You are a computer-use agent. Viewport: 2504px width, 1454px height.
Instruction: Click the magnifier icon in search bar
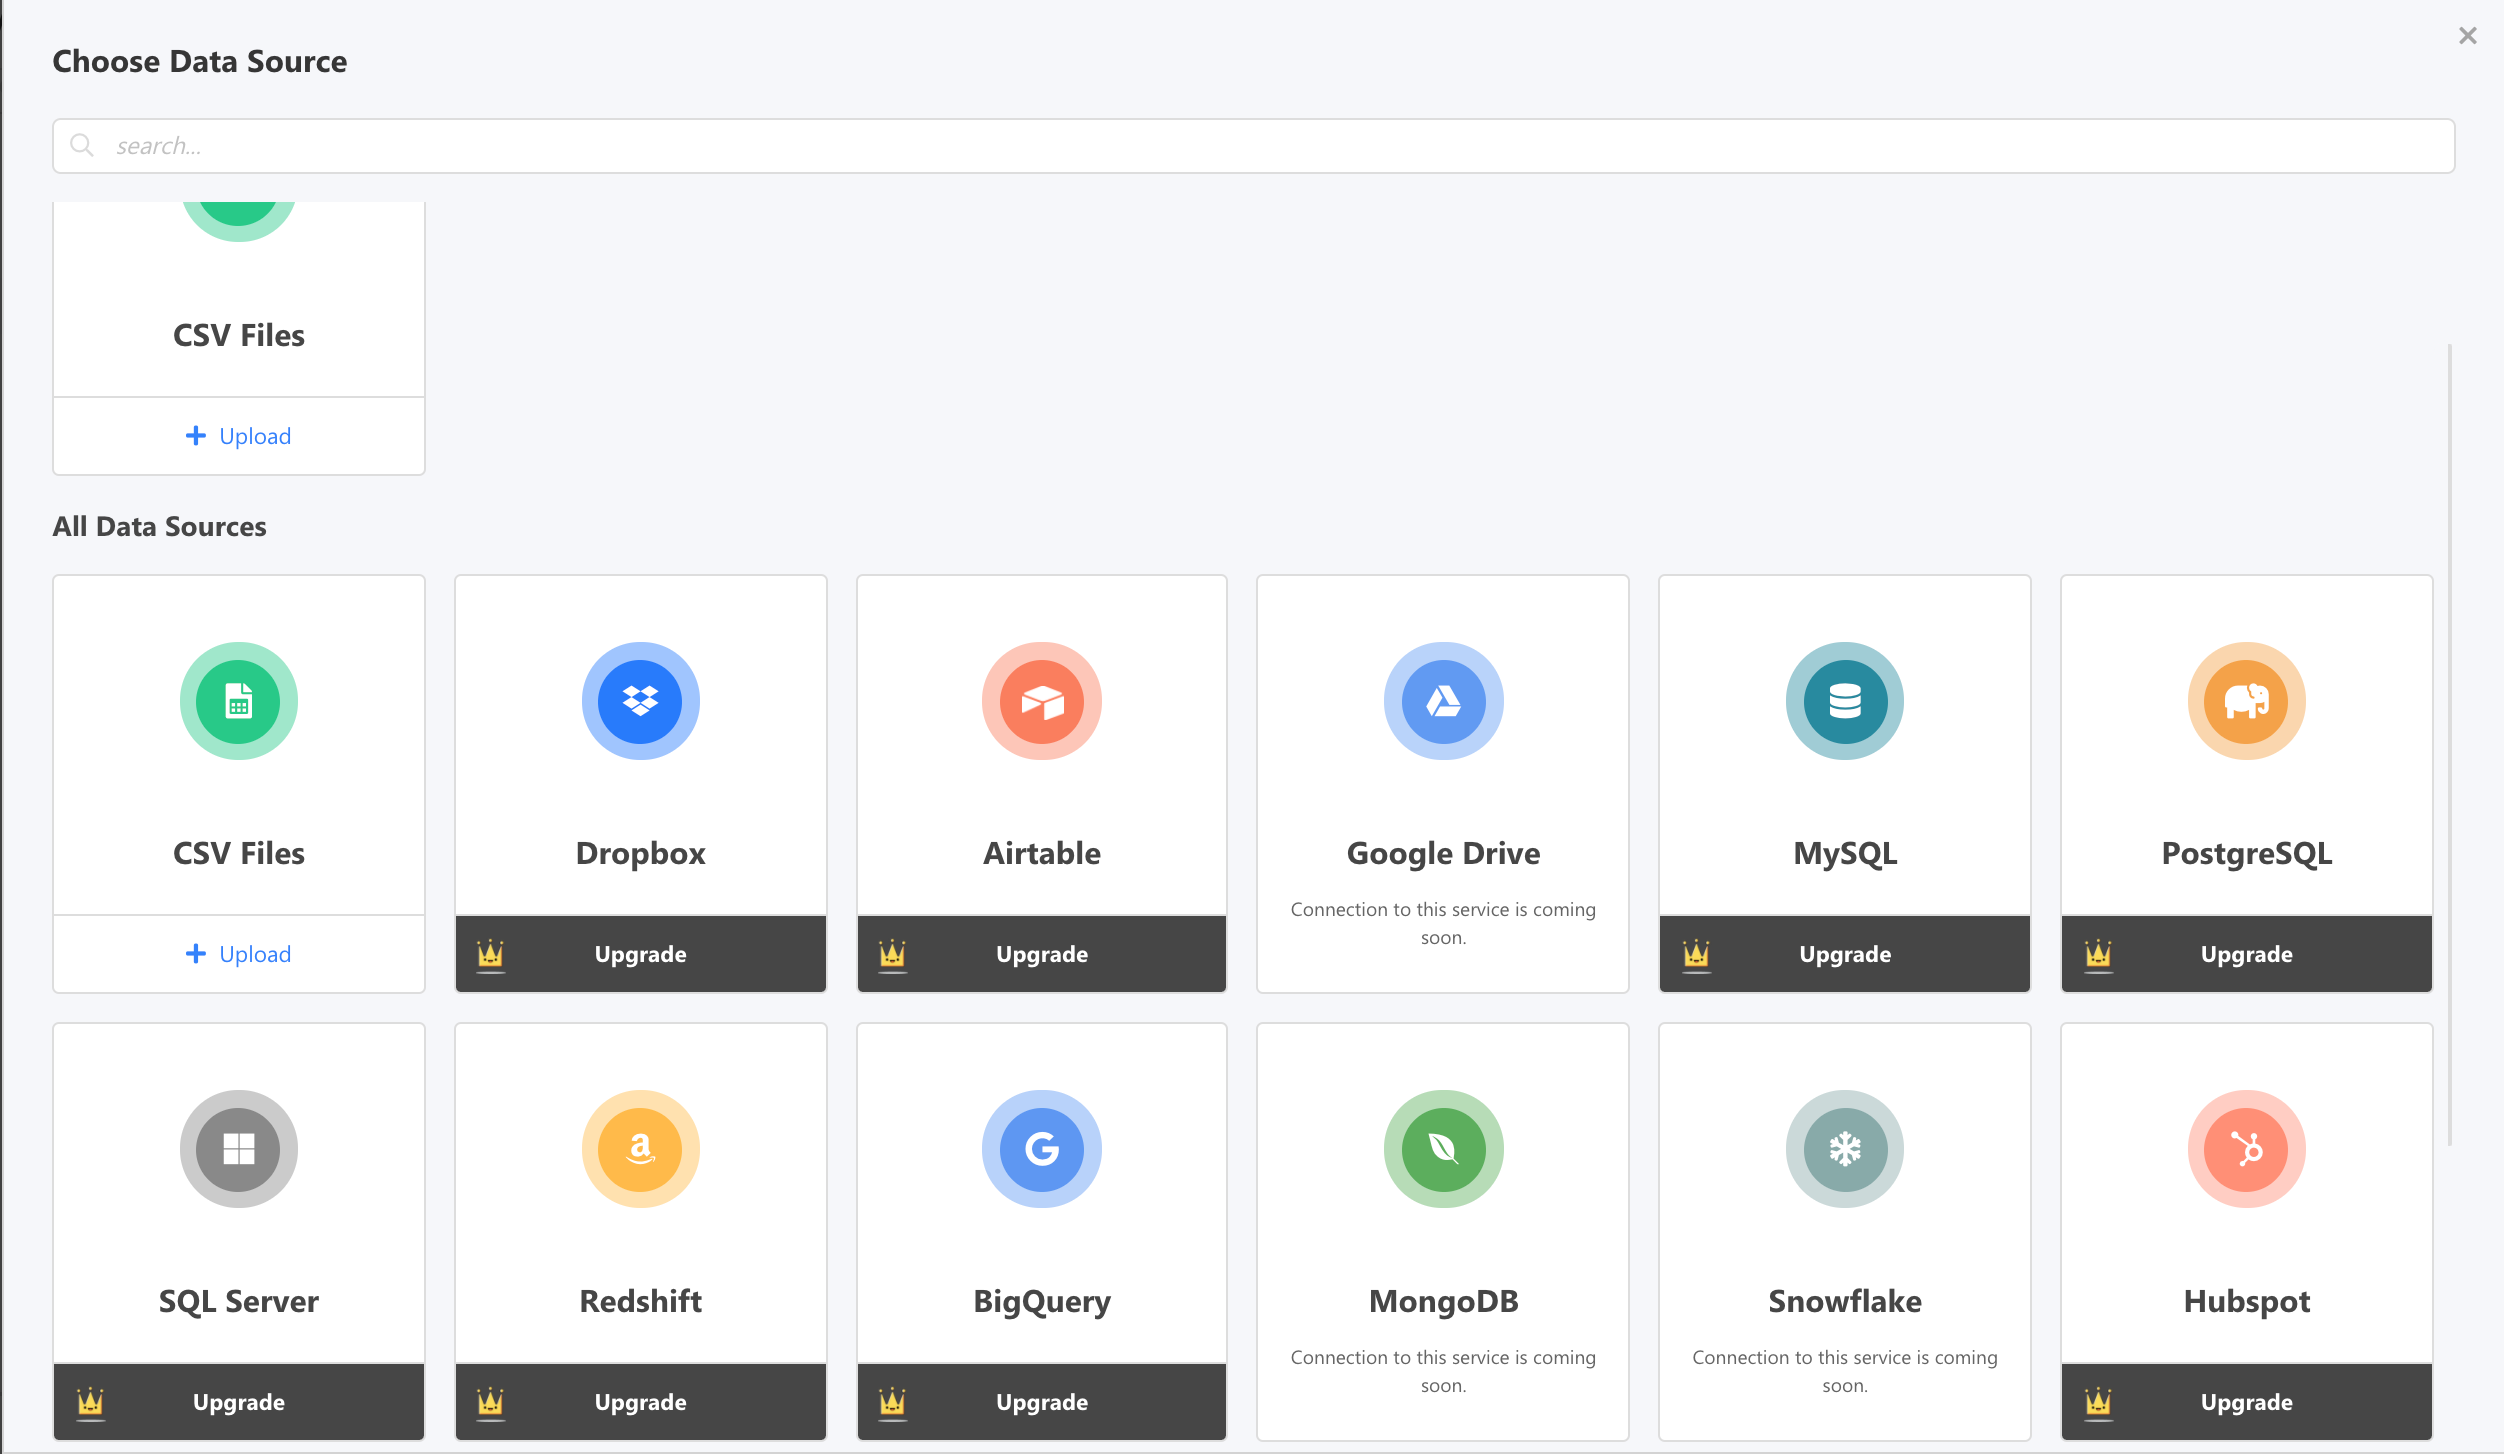coord(82,146)
